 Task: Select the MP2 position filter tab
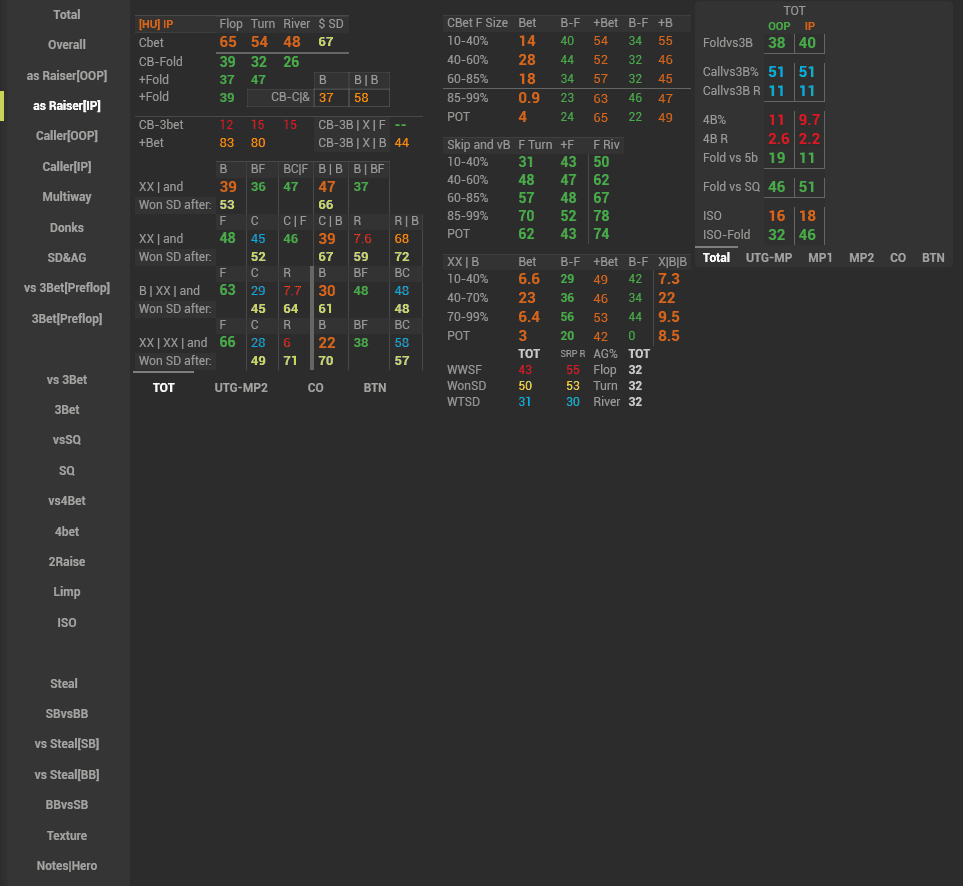[861, 258]
